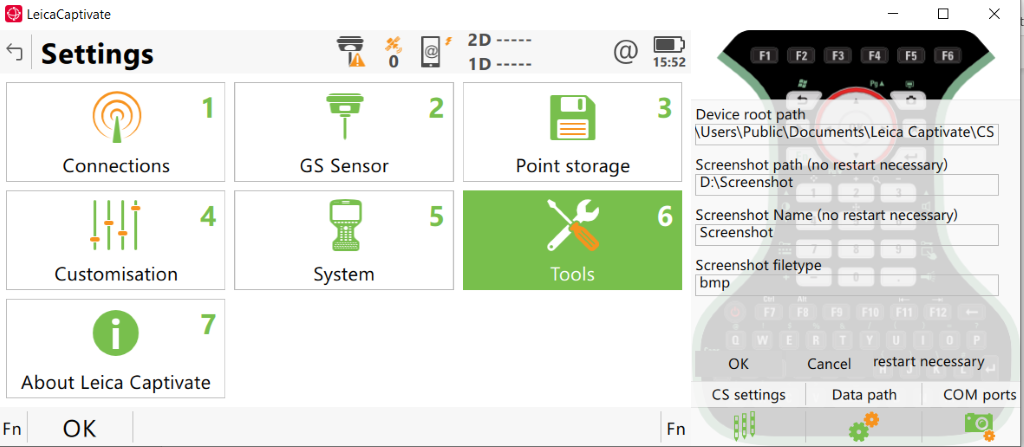
Task: Click the Device root path field
Action: [847, 133]
